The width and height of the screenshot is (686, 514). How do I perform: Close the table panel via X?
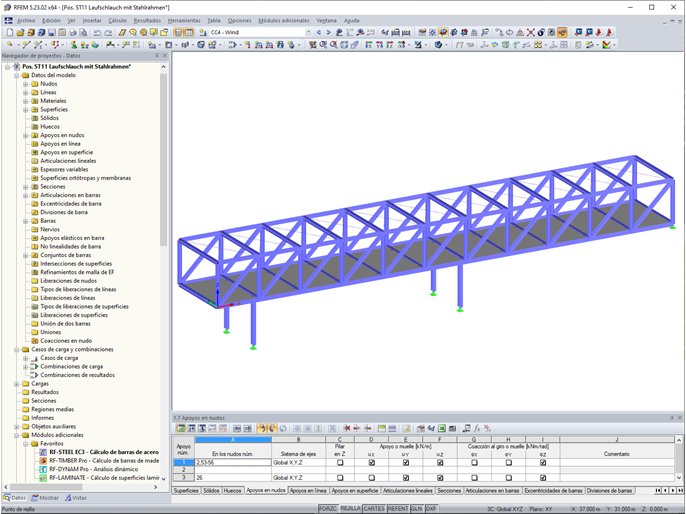[679, 418]
